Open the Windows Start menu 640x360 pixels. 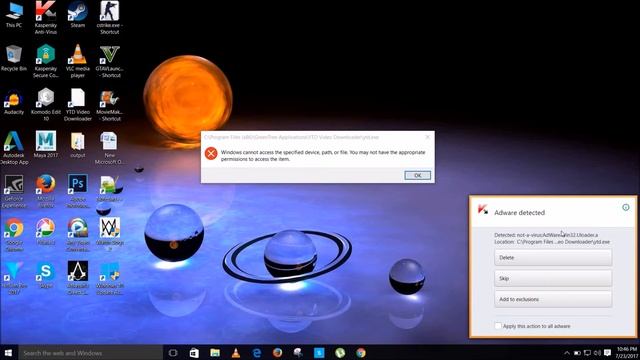[8, 353]
